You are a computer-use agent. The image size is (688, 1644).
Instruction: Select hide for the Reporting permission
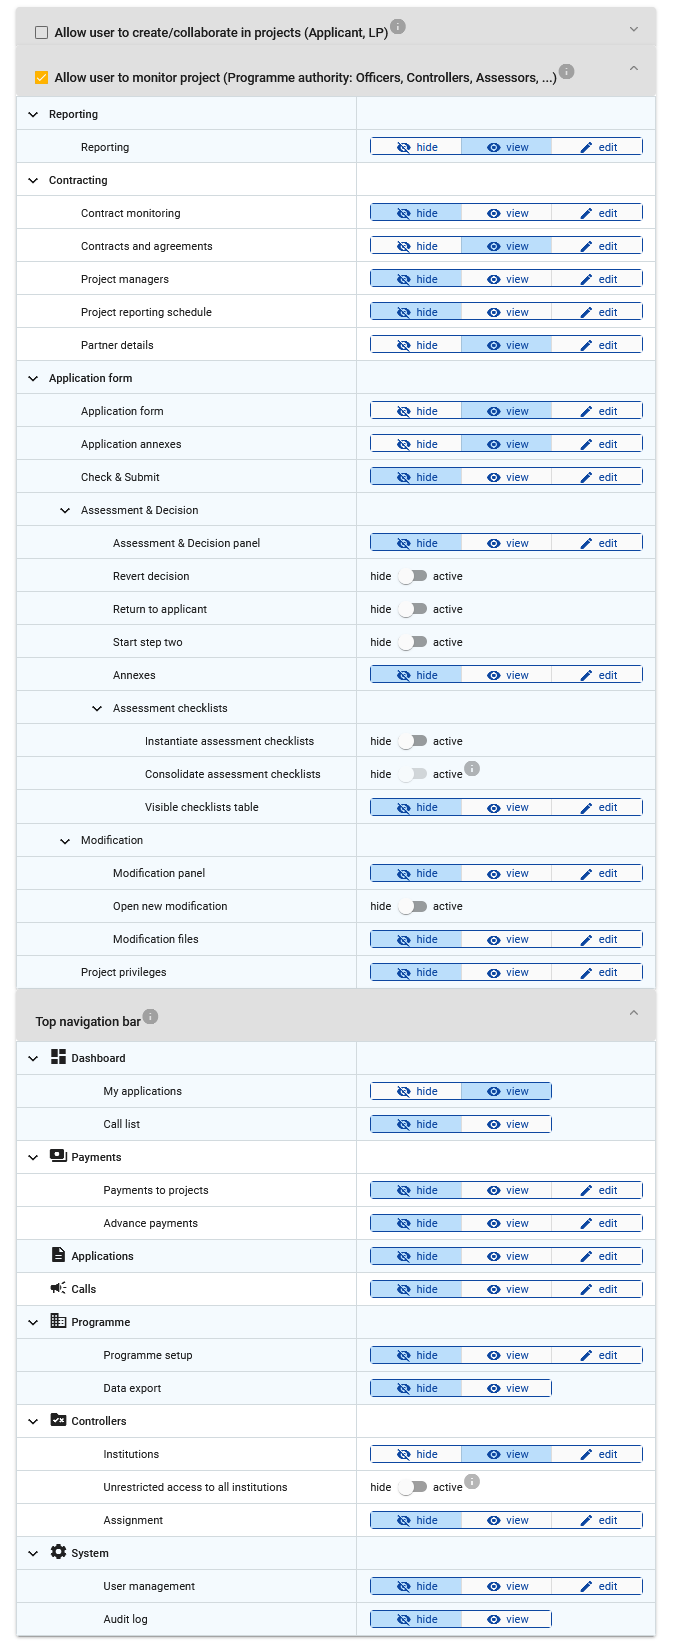pyautogui.click(x=416, y=147)
